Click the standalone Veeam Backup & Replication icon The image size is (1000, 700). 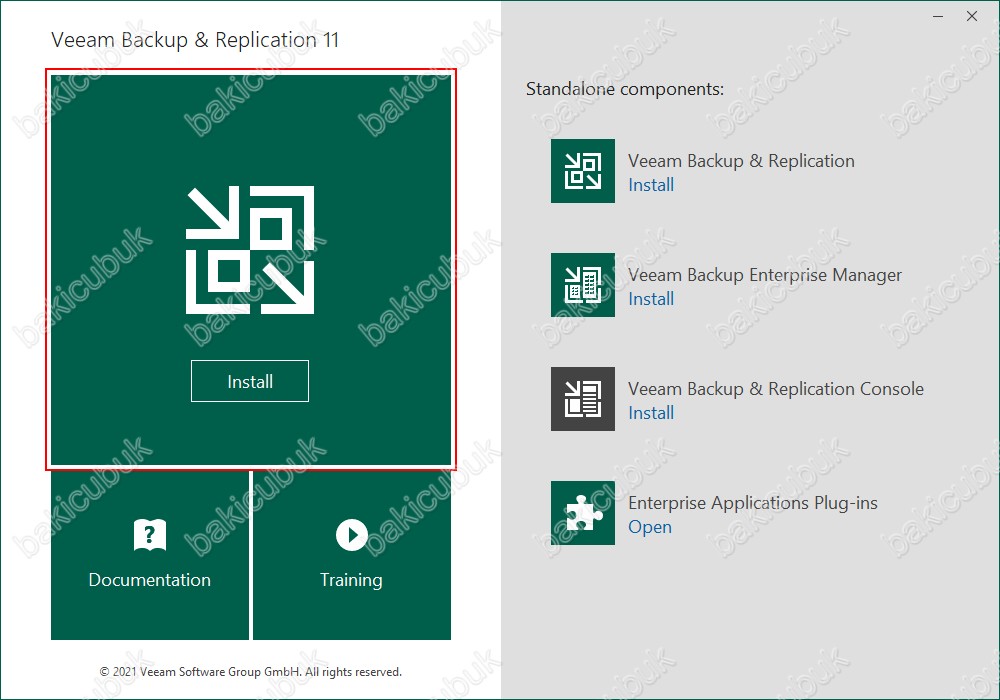(583, 171)
